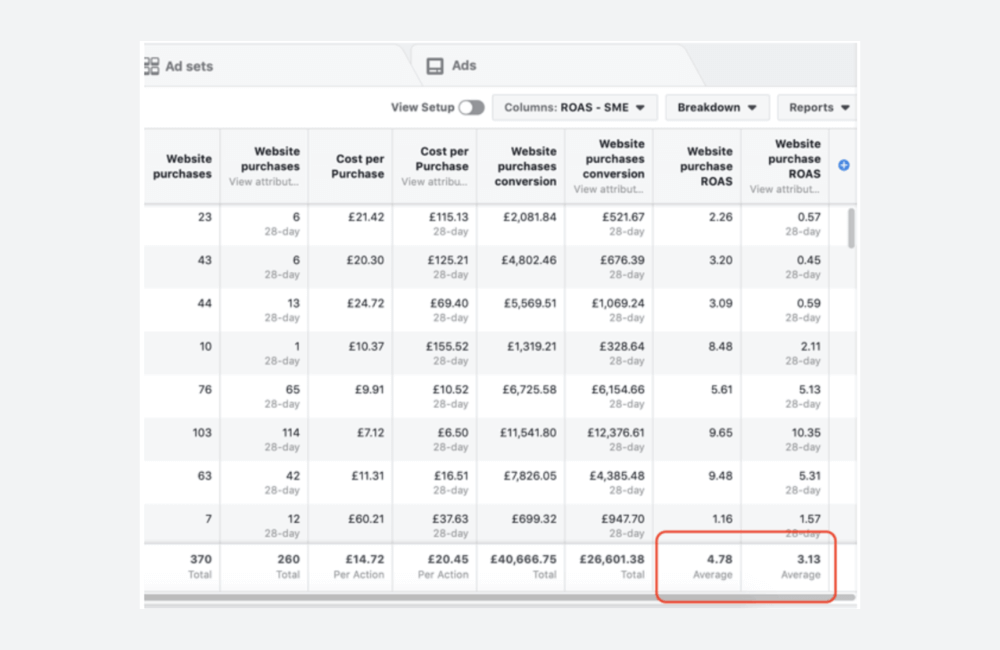Viewport: 1000px width, 650px height.
Task: Add a column with the blue plus icon
Action: 843,165
